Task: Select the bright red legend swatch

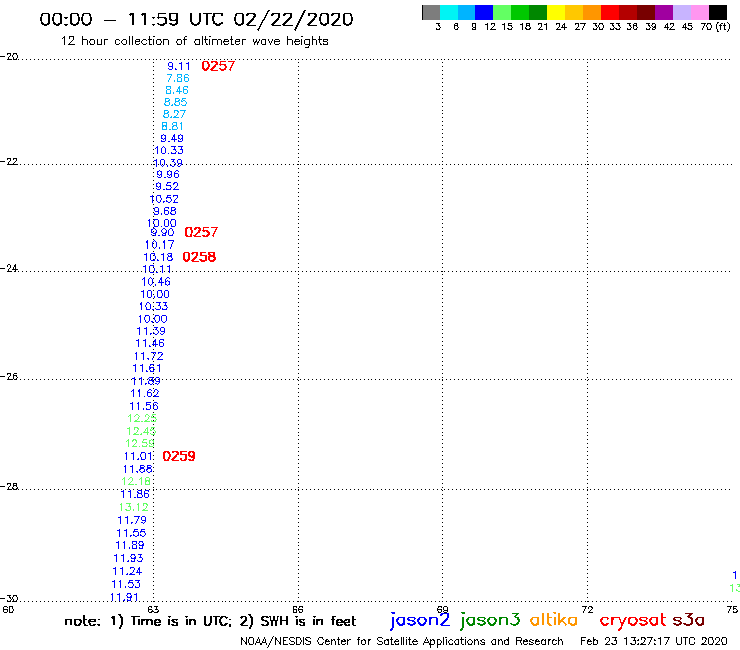Action: [610, 12]
